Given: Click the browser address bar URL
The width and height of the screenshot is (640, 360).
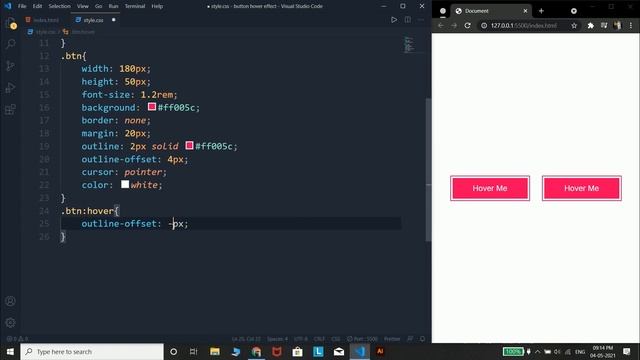Looking at the screenshot, I should coord(524,25).
